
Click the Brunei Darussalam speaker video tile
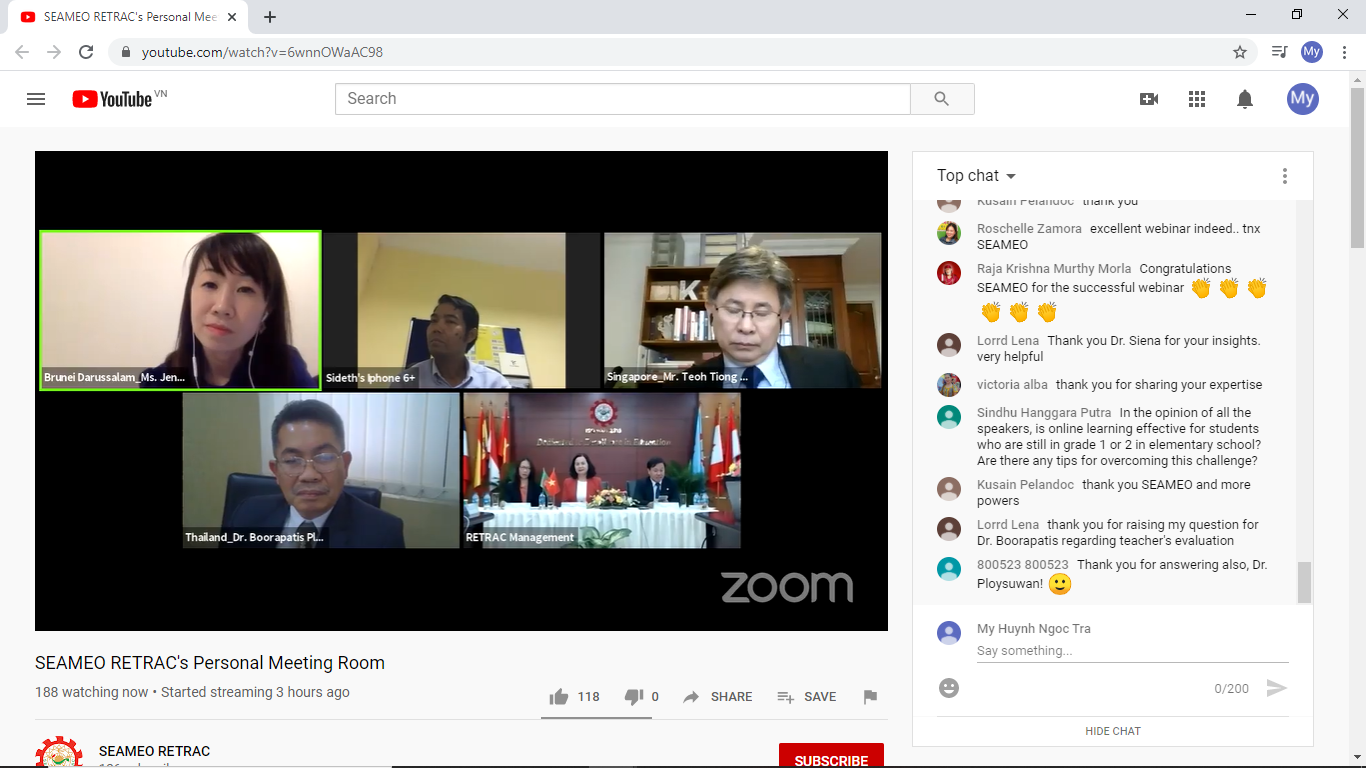click(x=180, y=310)
